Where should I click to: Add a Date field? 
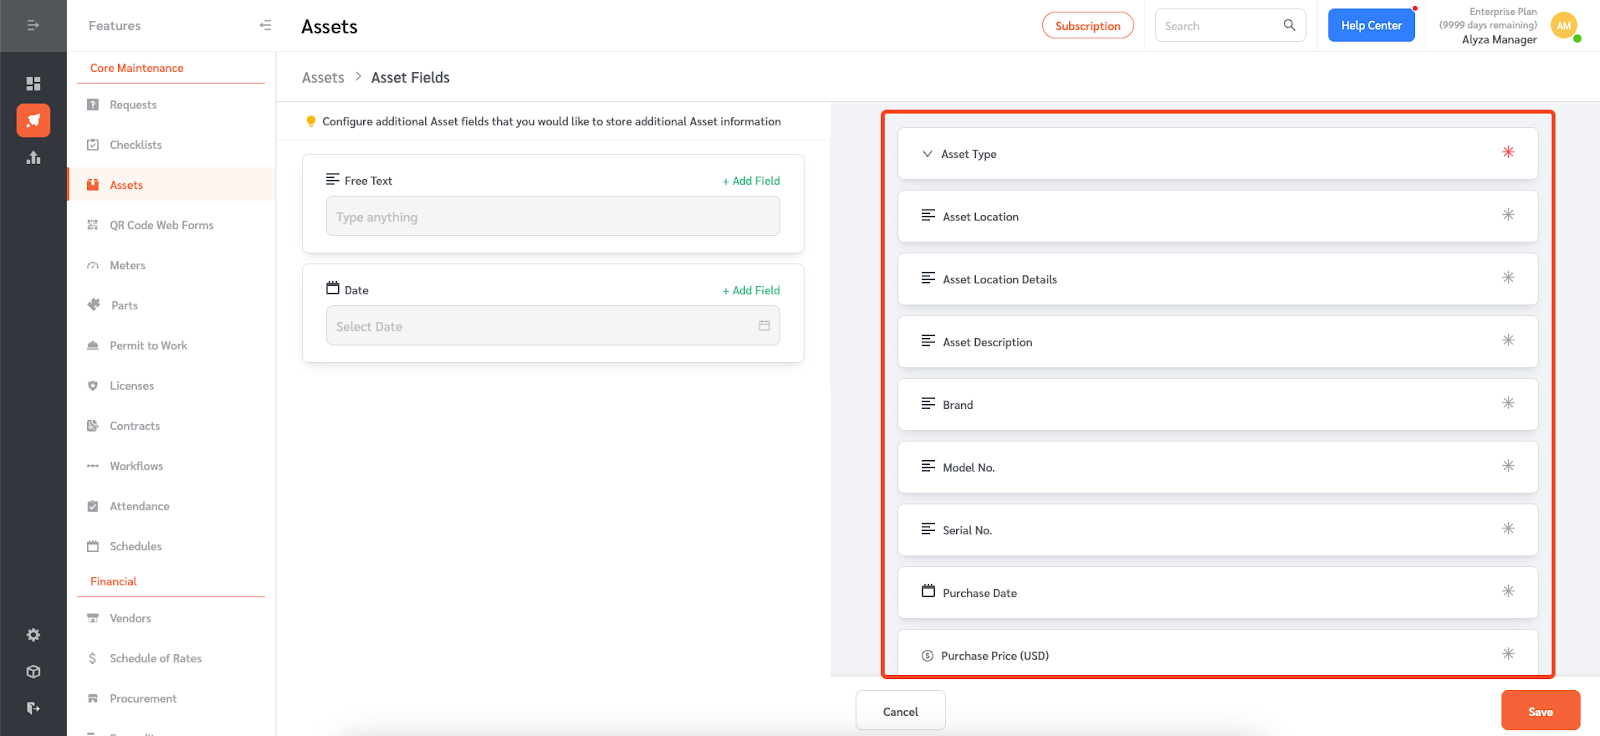[x=751, y=290]
